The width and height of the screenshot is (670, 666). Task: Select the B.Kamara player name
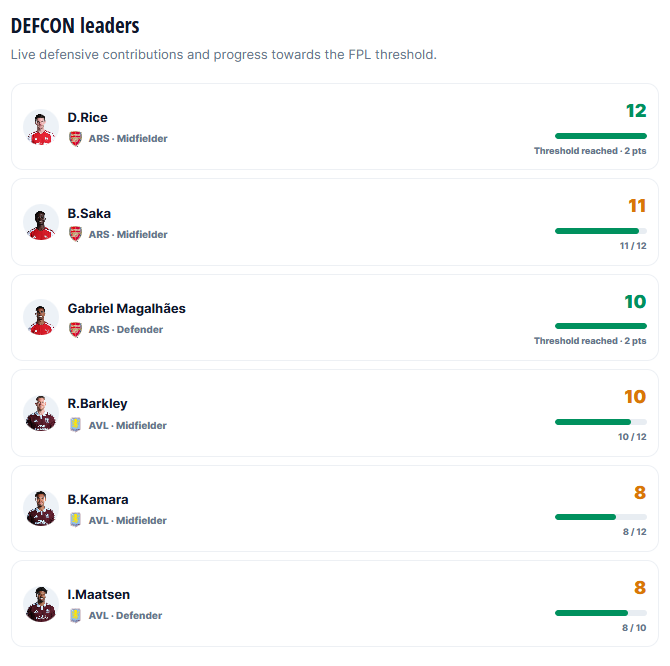[x=98, y=499]
